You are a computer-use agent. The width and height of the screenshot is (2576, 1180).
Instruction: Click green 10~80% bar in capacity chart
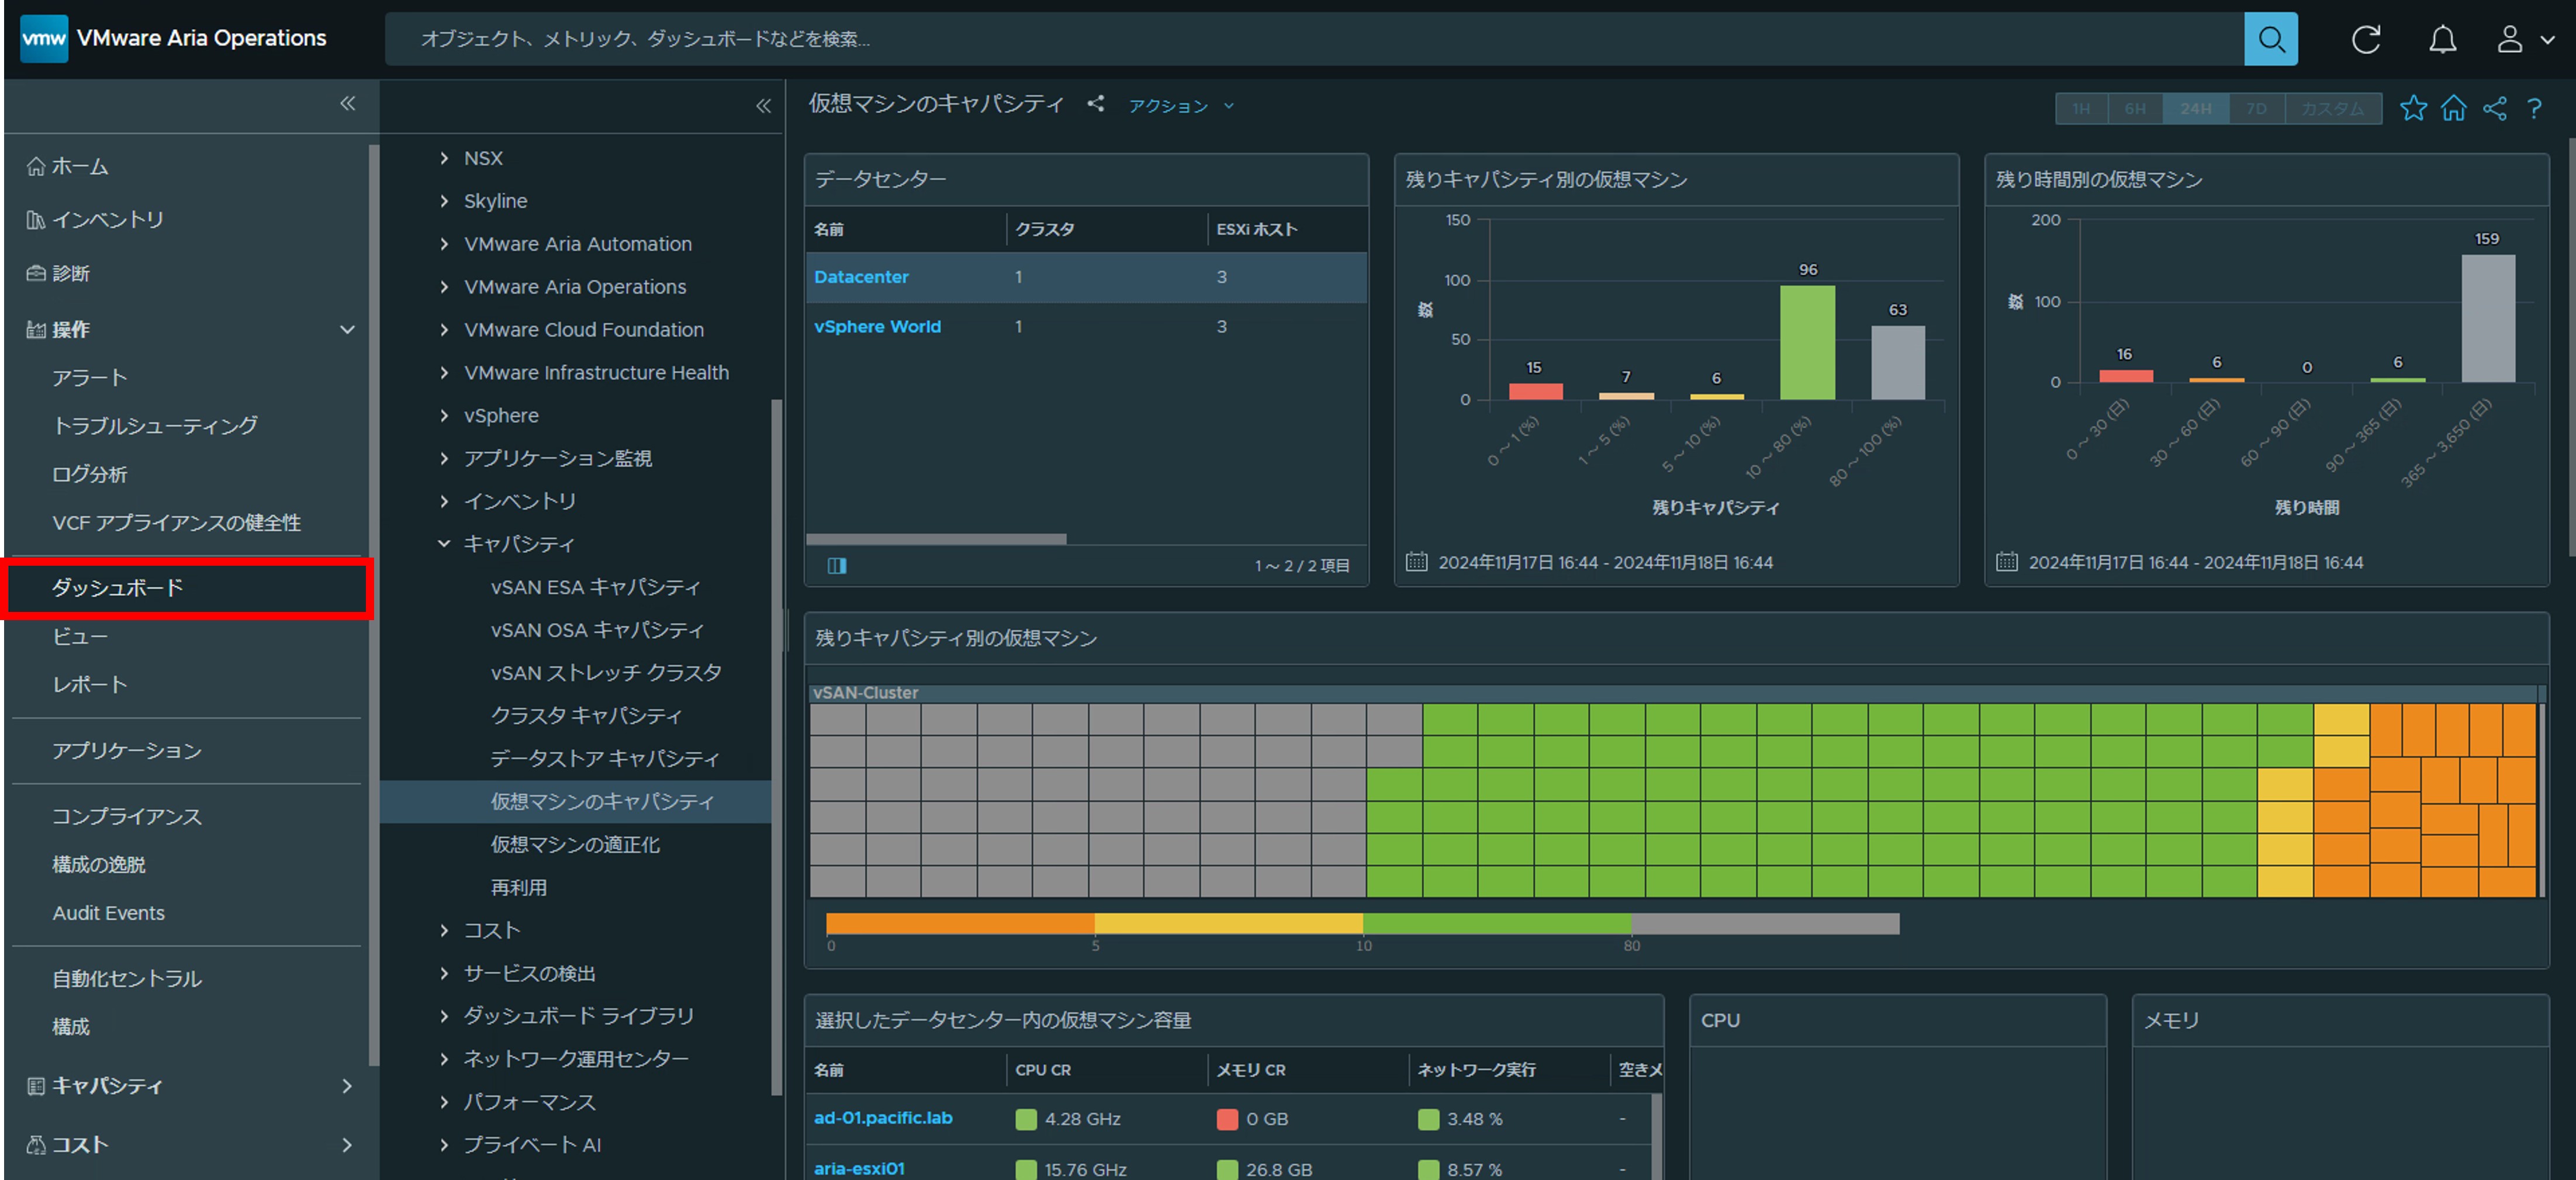1807,343
